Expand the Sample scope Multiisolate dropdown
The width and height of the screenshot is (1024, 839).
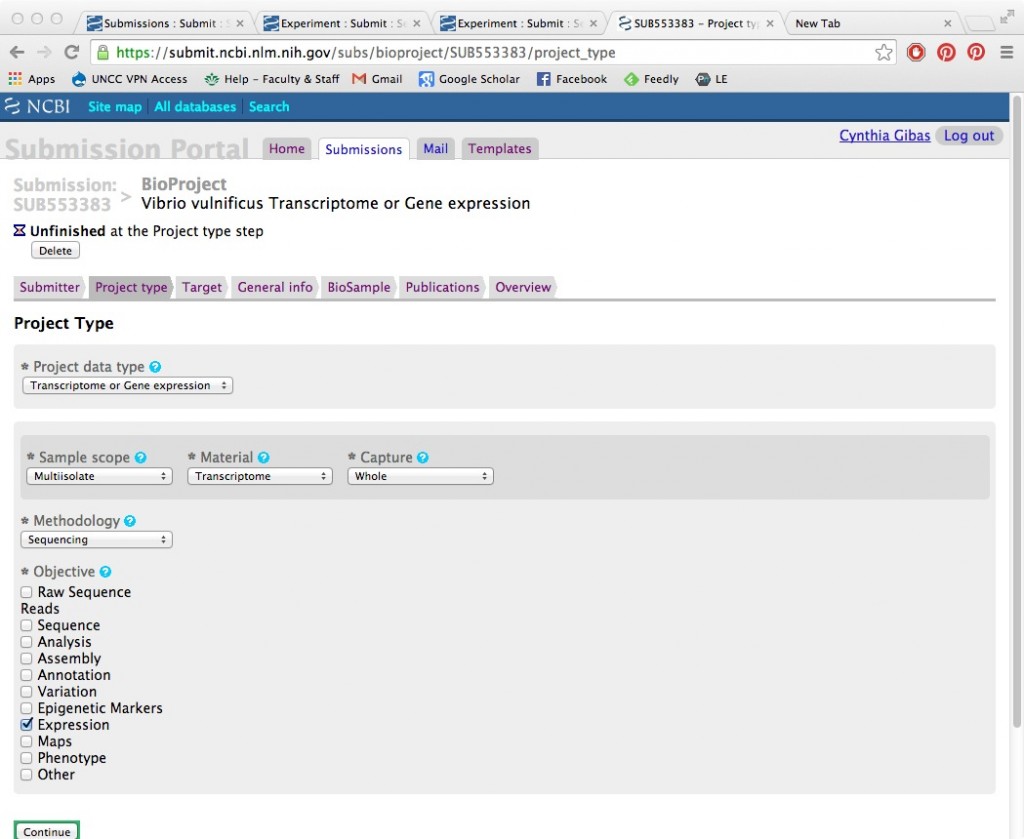97,477
